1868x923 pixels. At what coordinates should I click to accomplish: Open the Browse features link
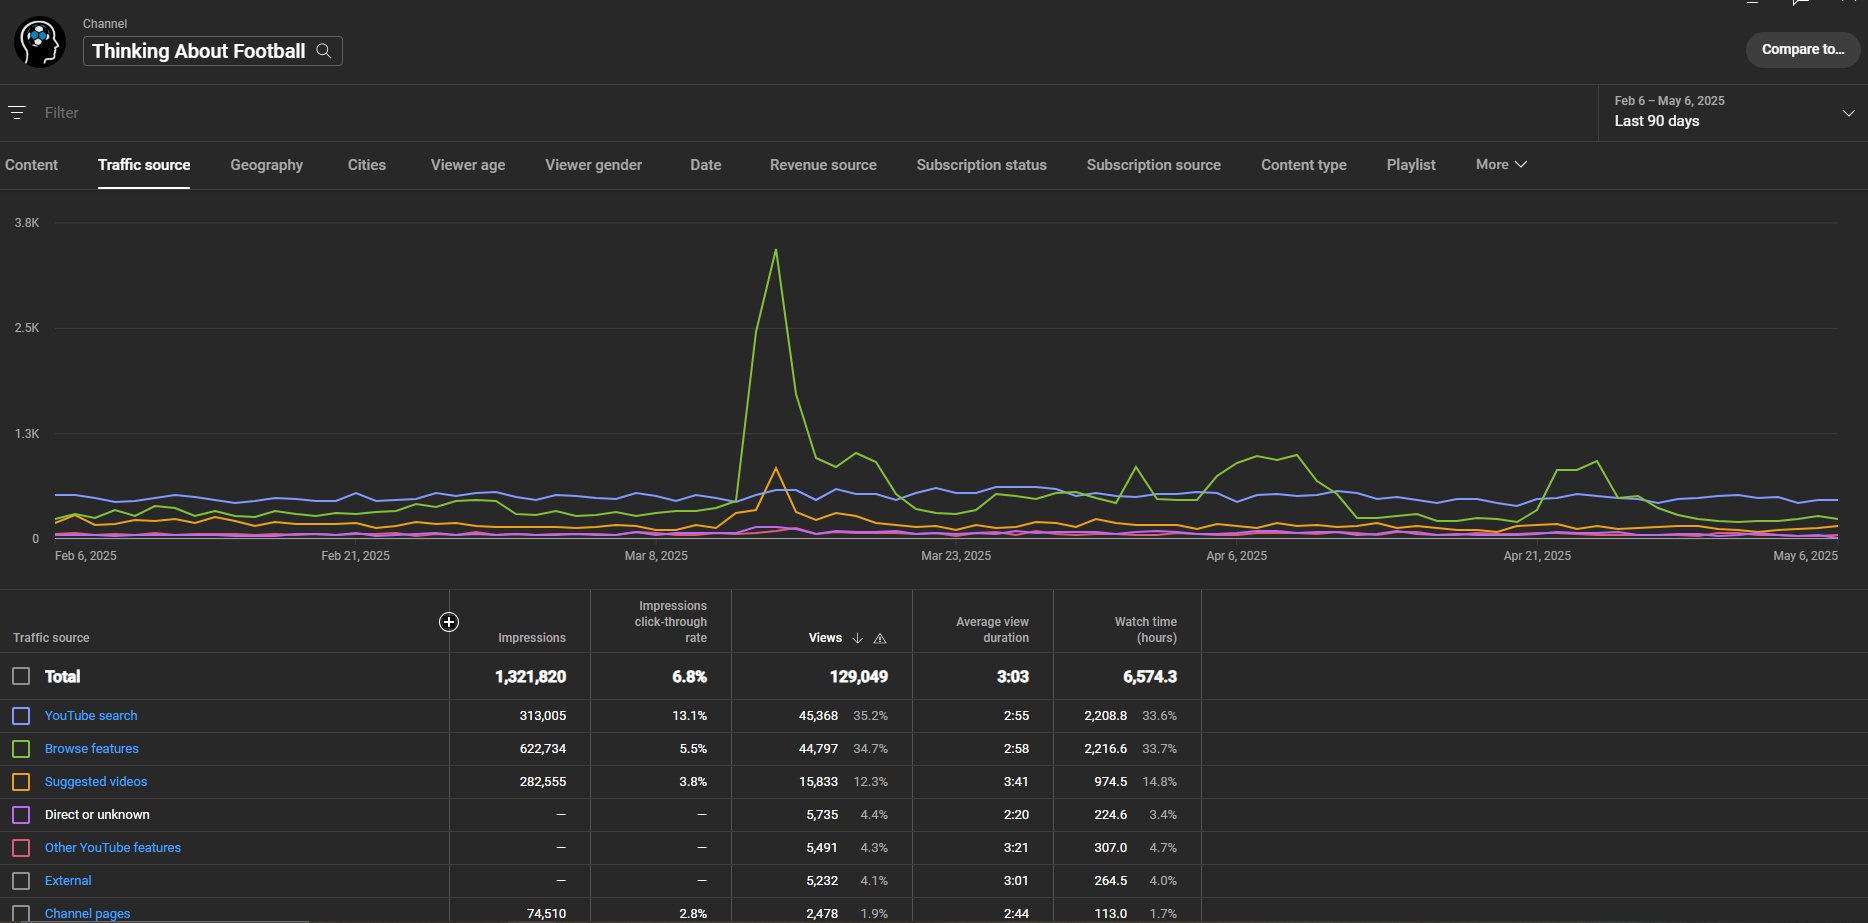click(x=92, y=749)
